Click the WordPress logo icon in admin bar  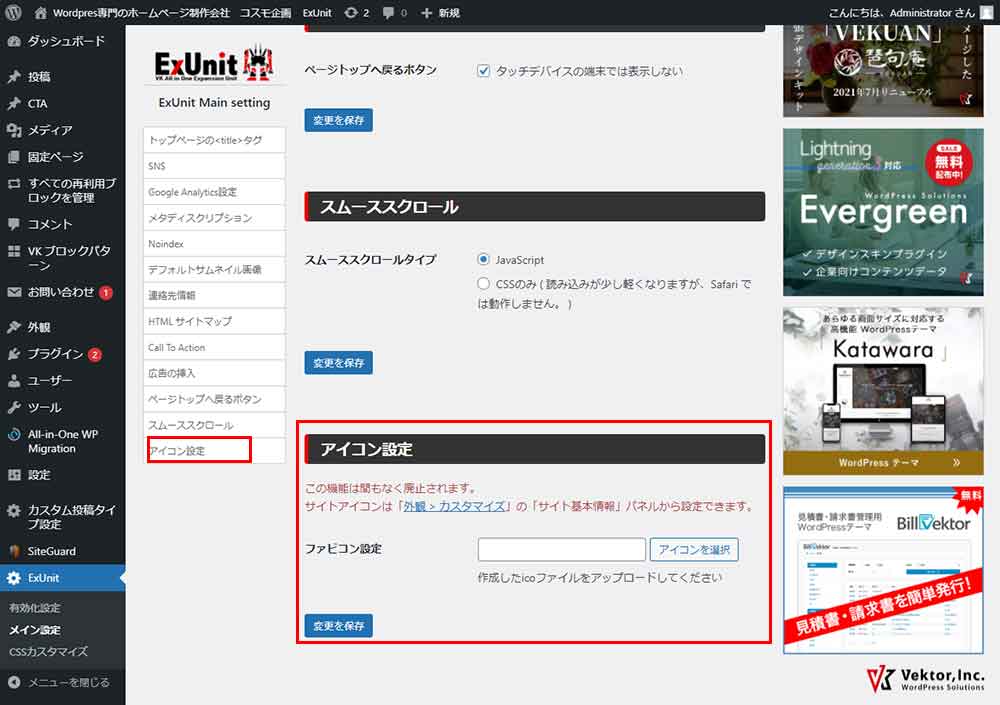pos(13,13)
